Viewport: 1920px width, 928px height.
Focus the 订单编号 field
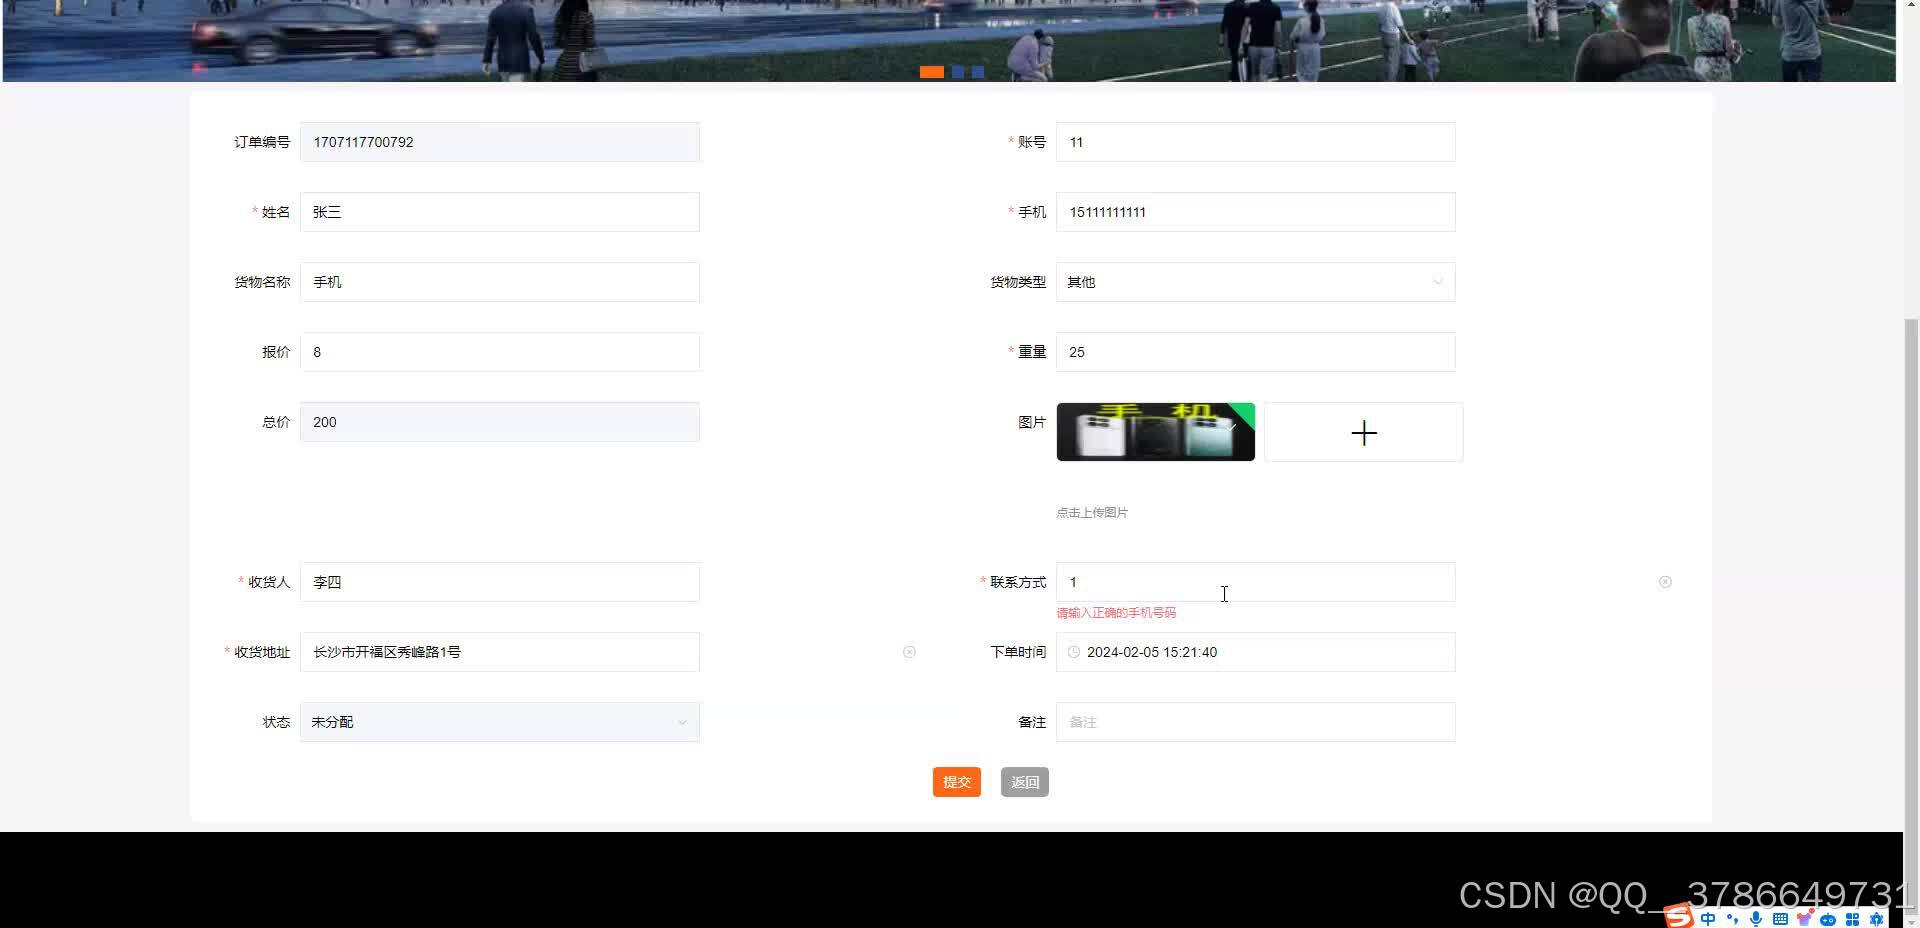point(500,142)
